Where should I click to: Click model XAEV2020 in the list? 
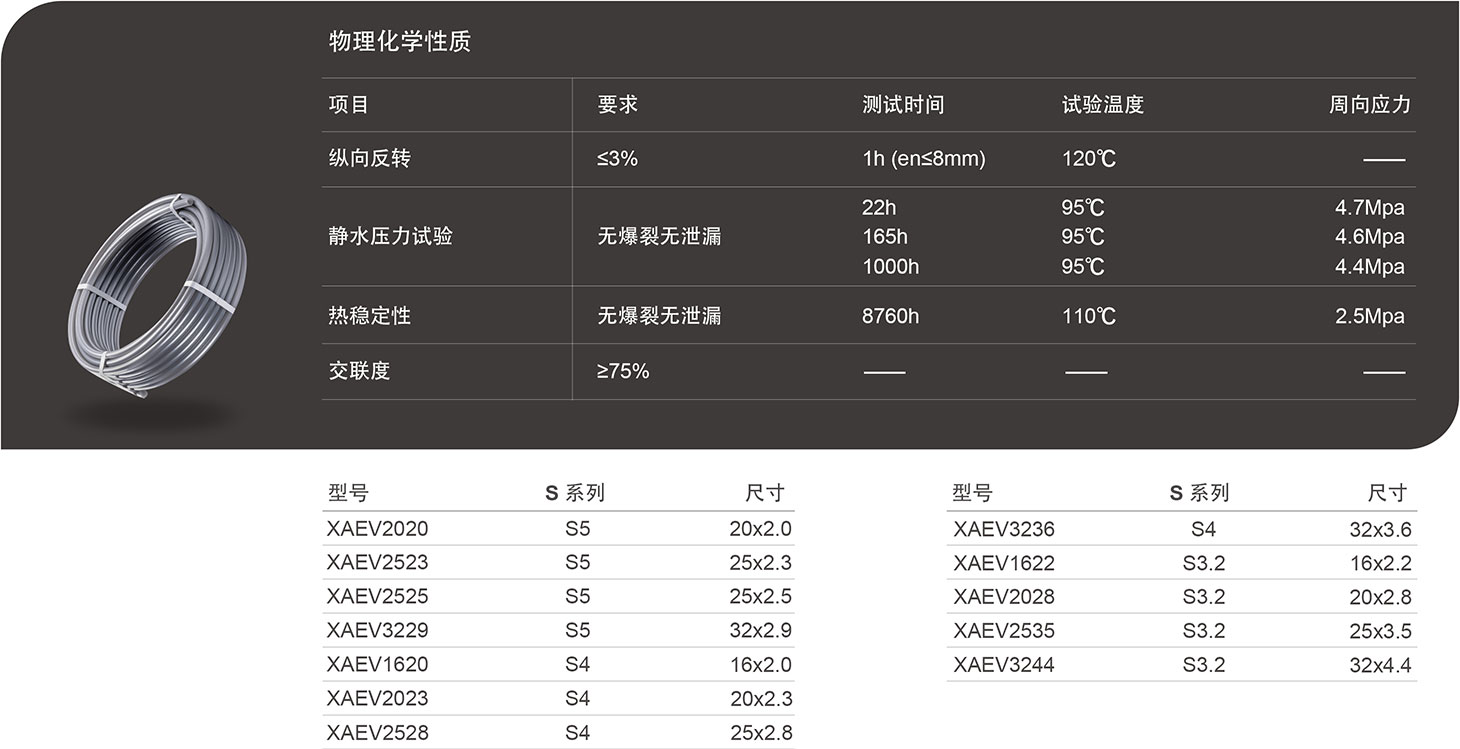click(x=377, y=529)
